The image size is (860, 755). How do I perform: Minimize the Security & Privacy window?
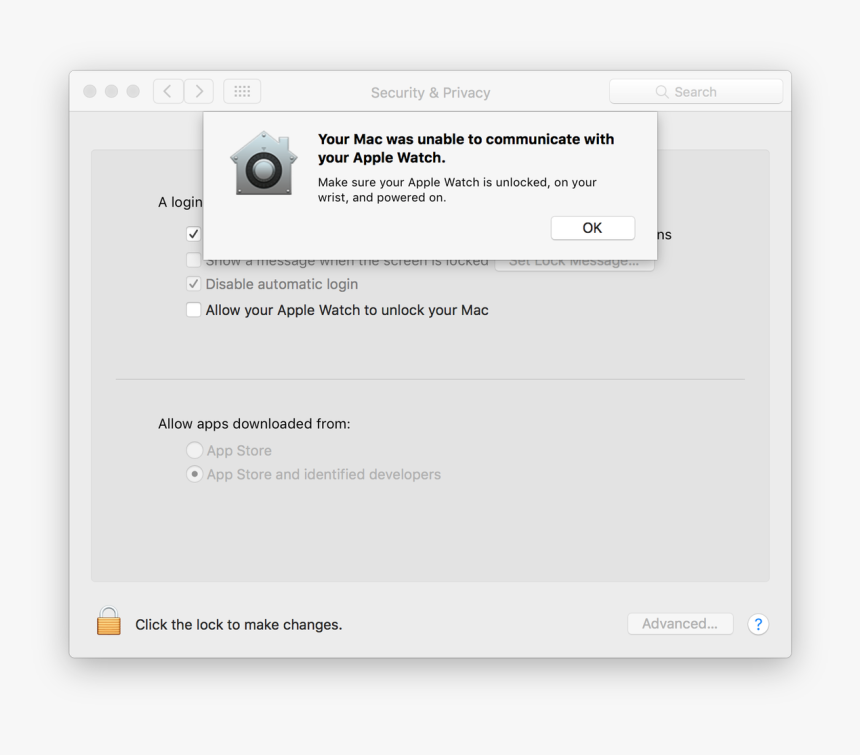pos(111,90)
